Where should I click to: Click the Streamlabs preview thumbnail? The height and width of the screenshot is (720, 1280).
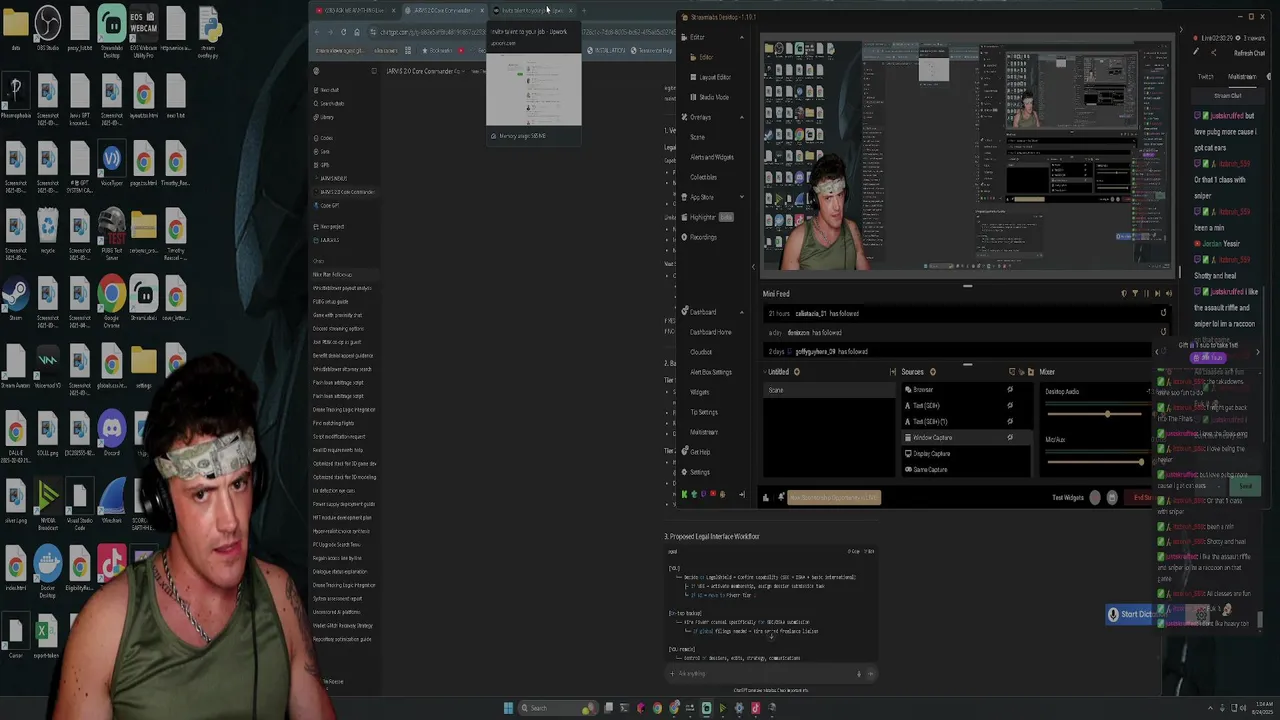pyautogui.click(x=966, y=156)
